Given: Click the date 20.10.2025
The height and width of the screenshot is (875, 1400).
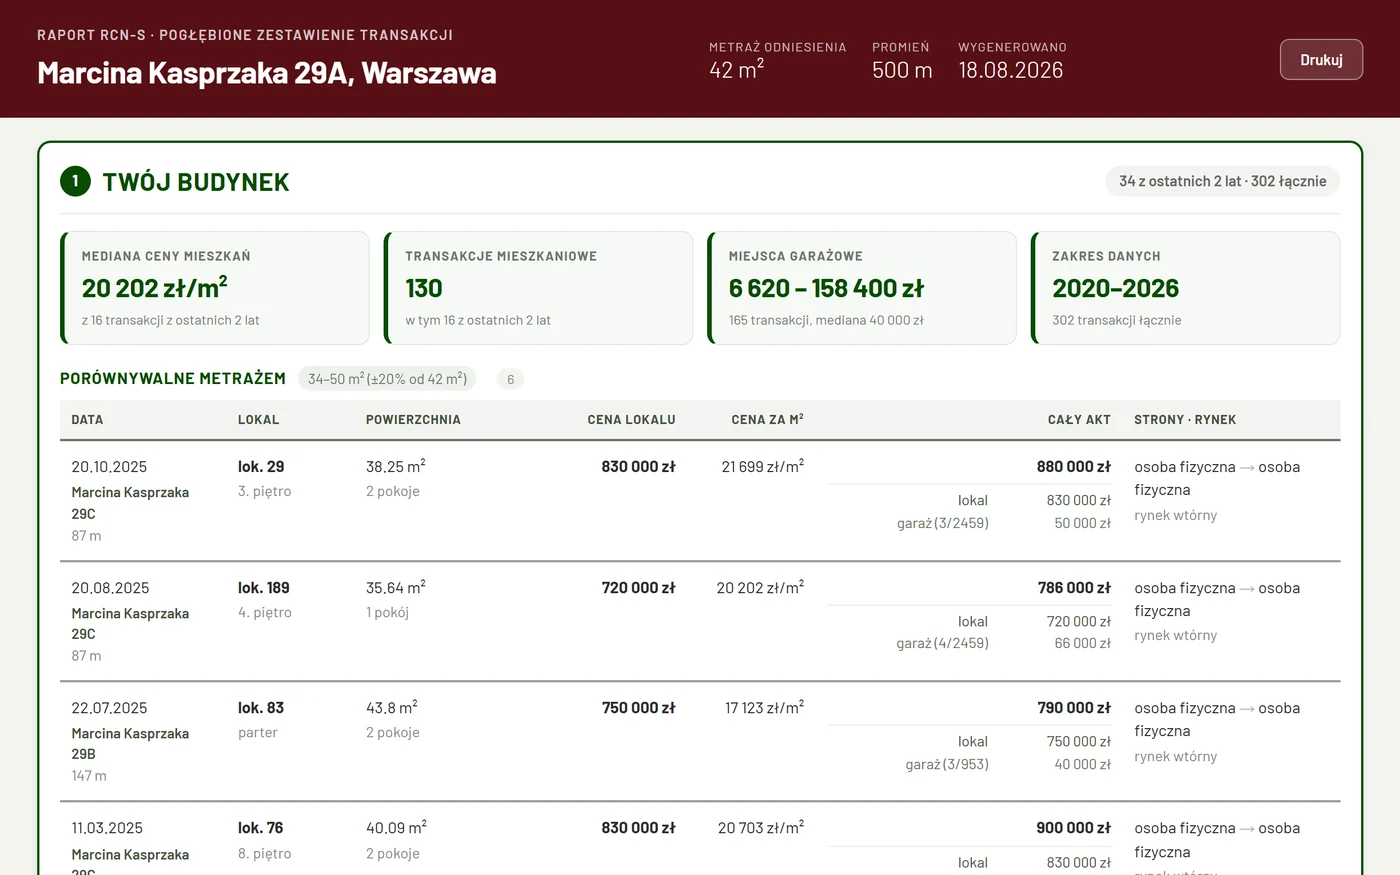Looking at the screenshot, I should click(x=109, y=467).
